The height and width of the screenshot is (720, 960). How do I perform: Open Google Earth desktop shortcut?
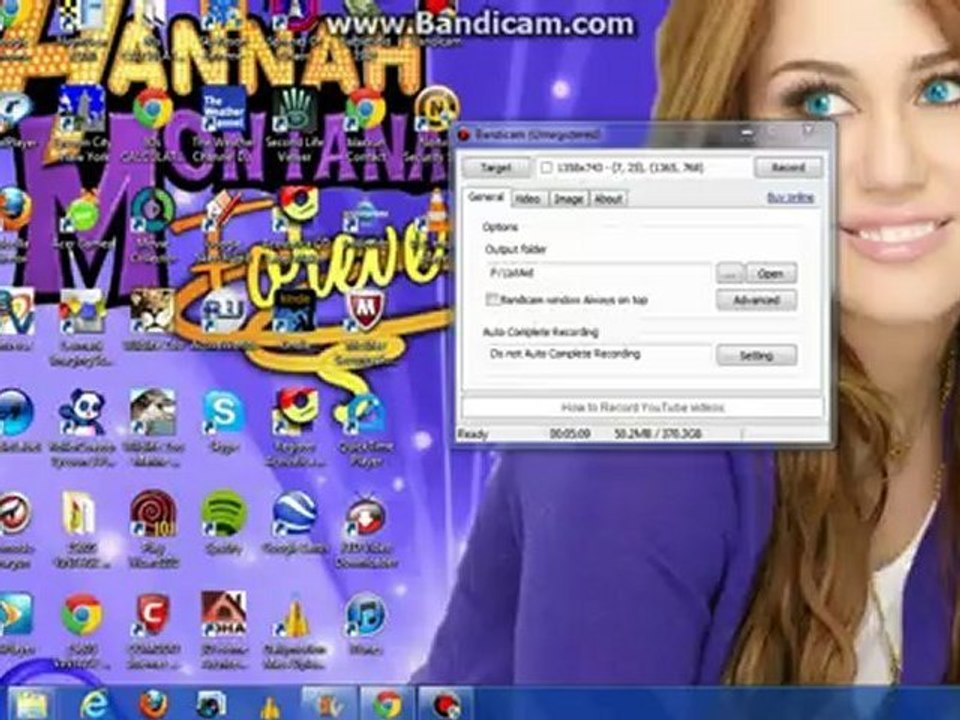[294, 515]
